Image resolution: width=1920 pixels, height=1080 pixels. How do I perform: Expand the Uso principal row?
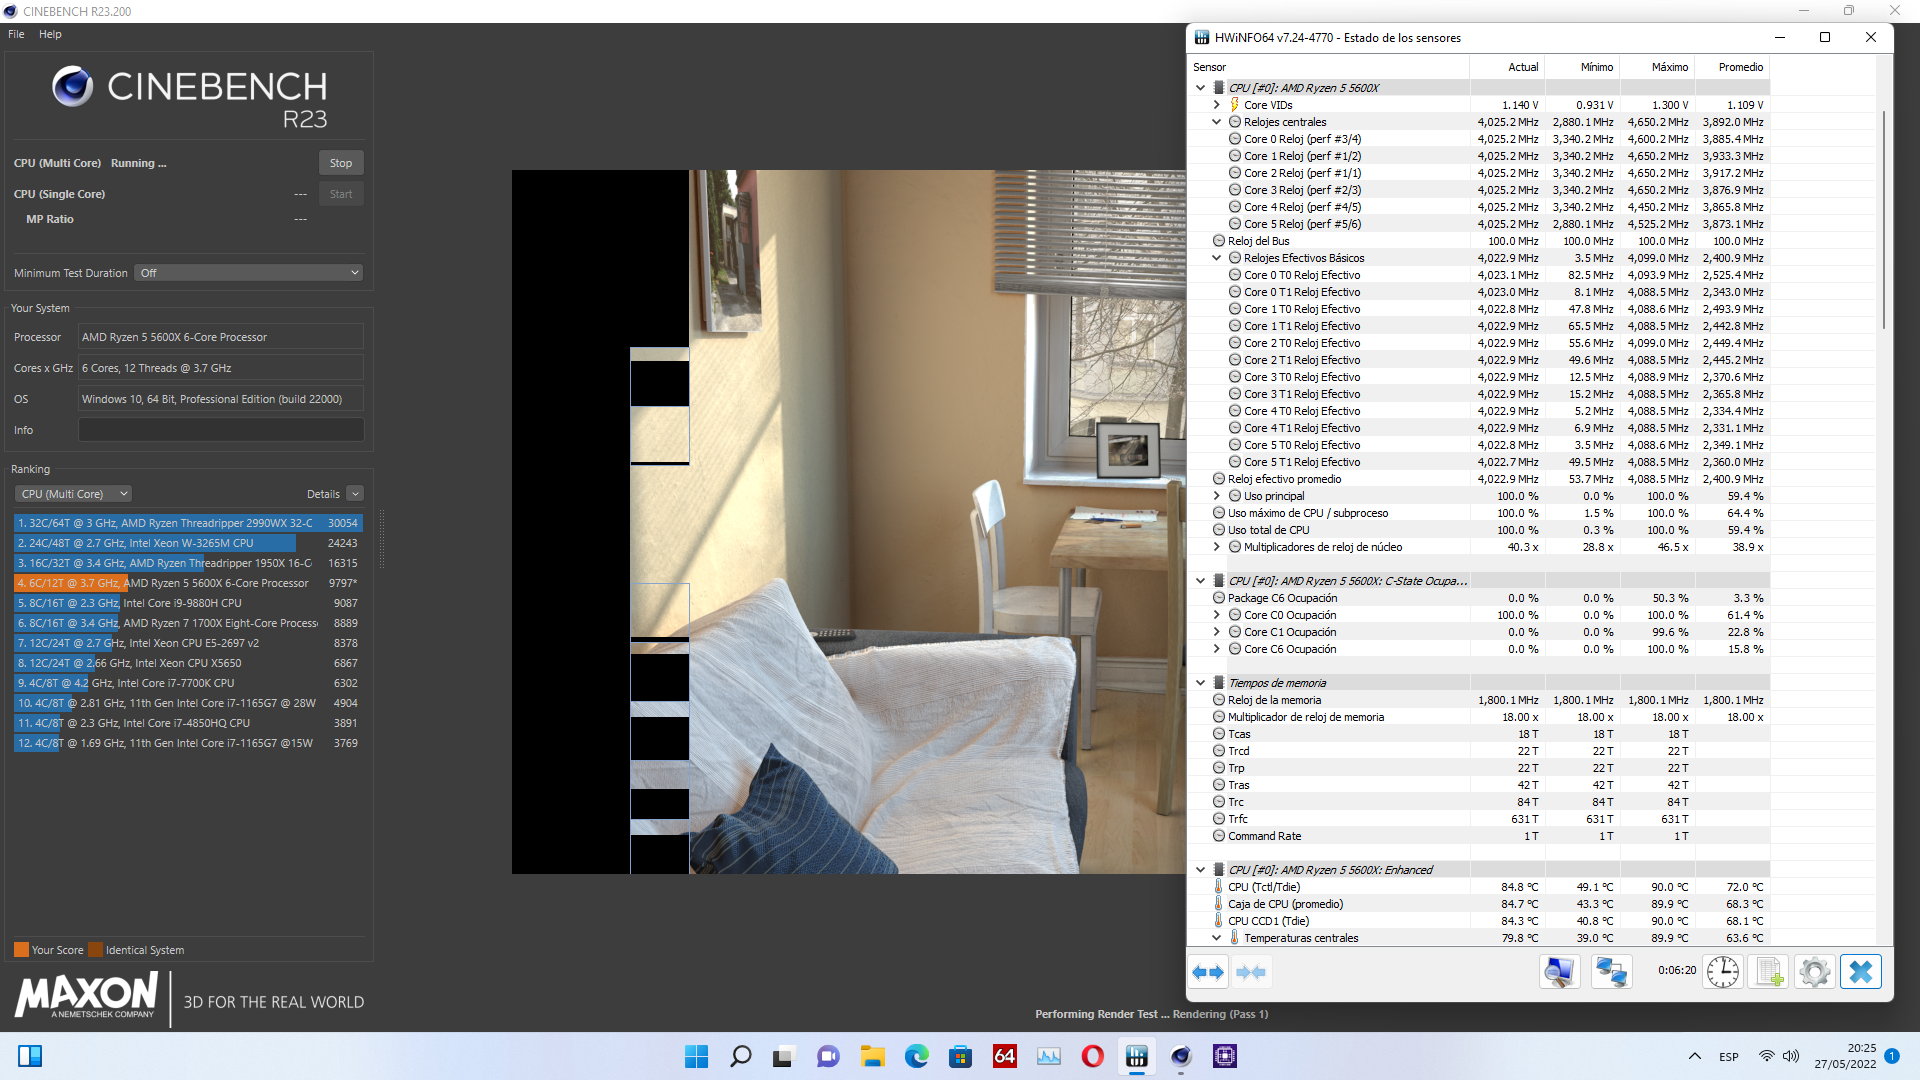coord(1216,496)
